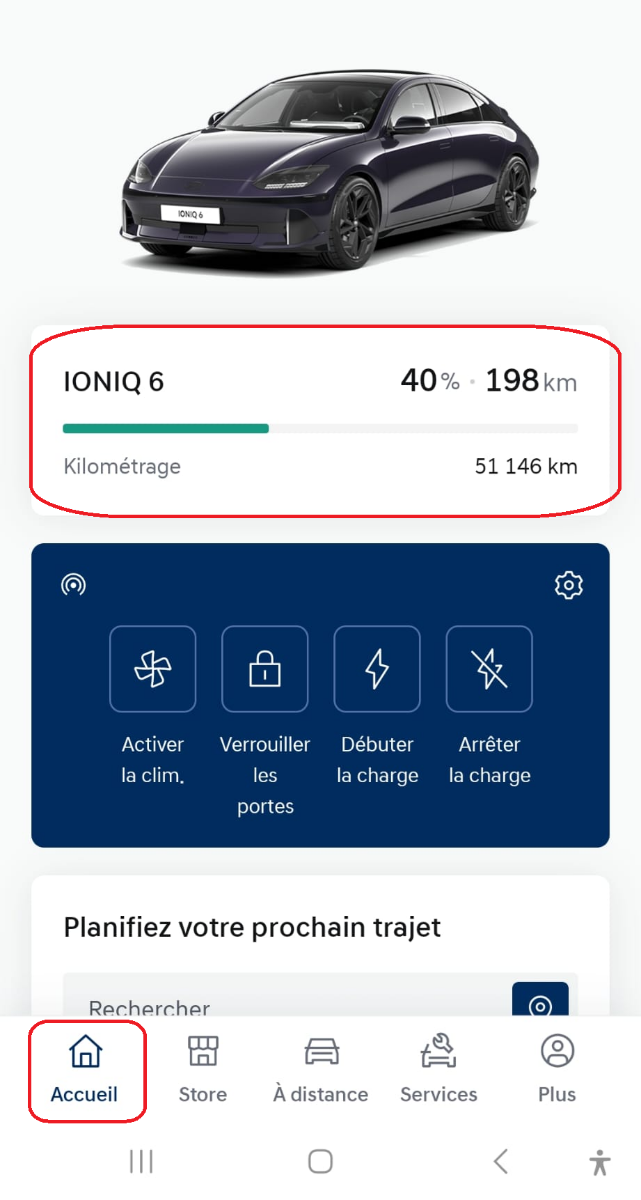Screen dimensions: 641x1200
Task: Open the Plus tab
Action: pyautogui.click(x=556, y=1069)
